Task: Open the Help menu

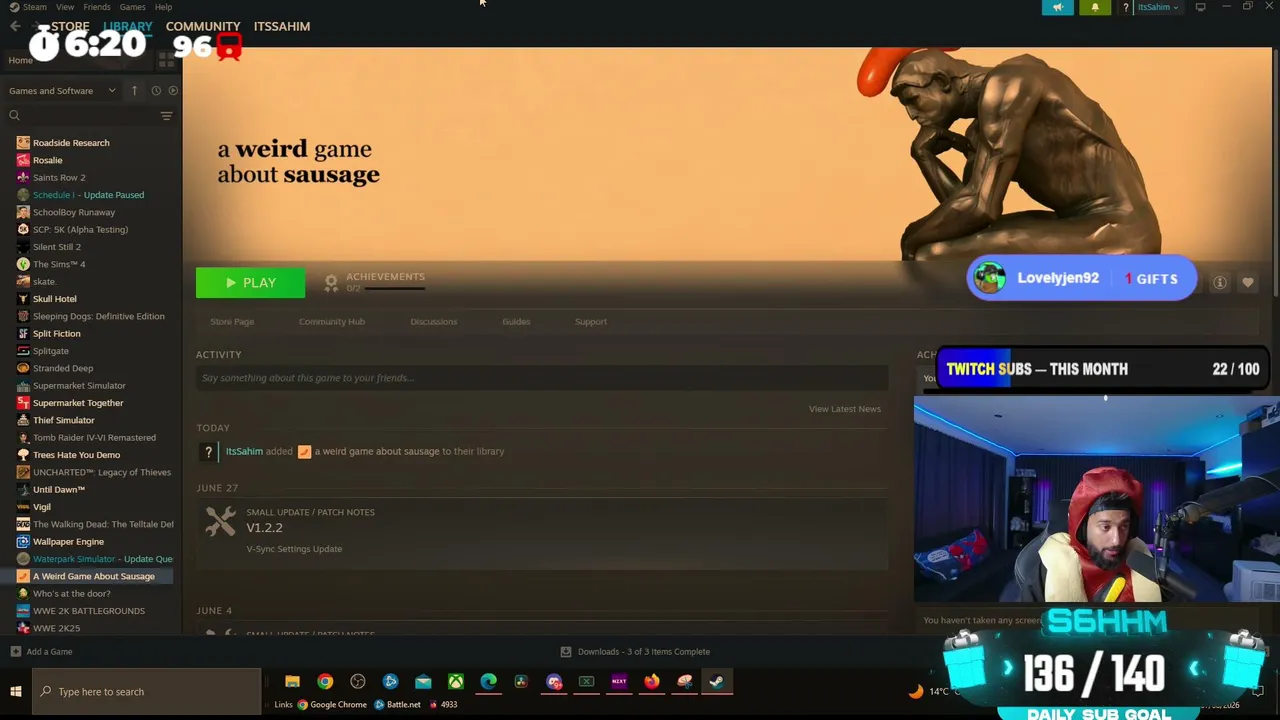Action: [x=163, y=7]
